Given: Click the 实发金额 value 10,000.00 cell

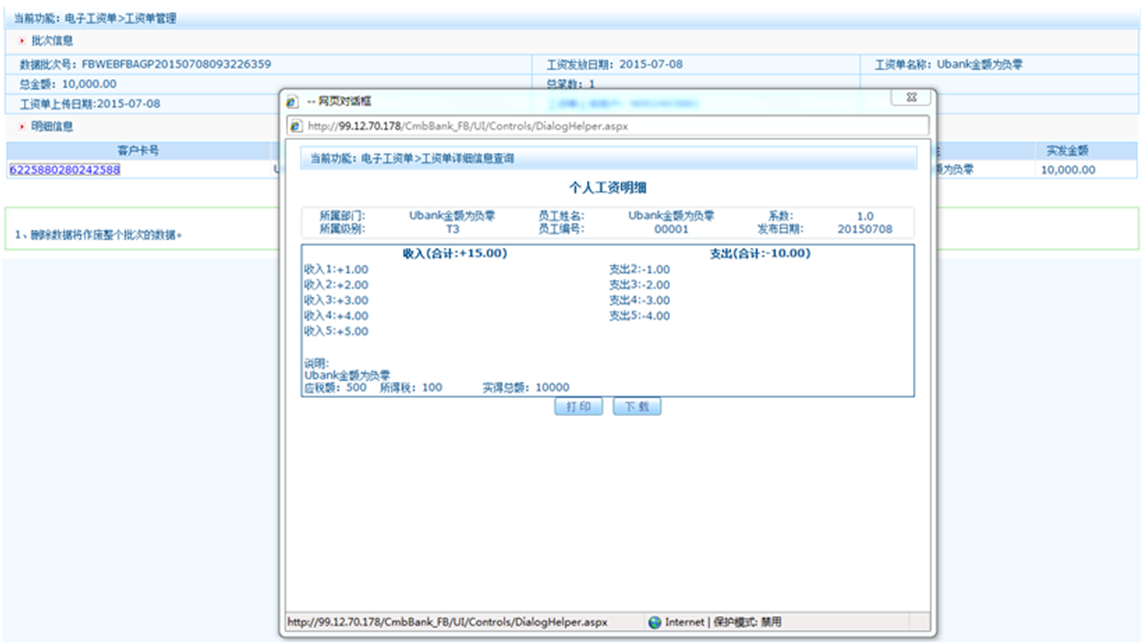Looking at the screenshot, I should click(1068, 169).
